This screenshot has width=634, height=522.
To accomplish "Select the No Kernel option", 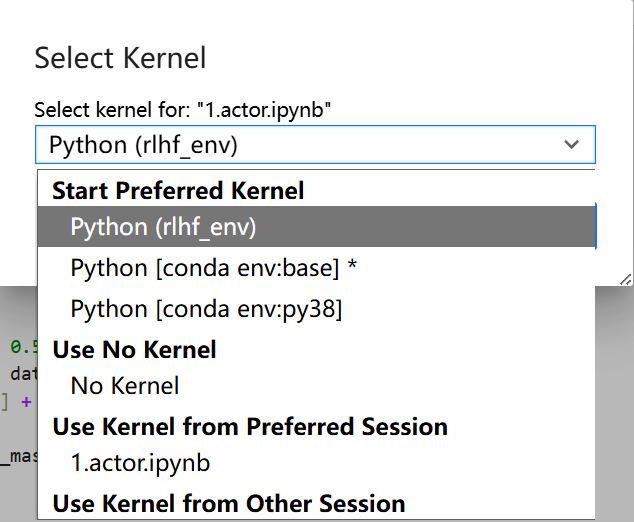I will (125, 385).
